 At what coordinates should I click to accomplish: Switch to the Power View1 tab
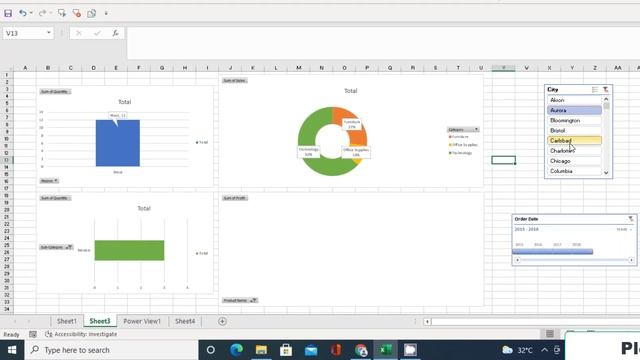pyautogui.click(x=142, y=321)
